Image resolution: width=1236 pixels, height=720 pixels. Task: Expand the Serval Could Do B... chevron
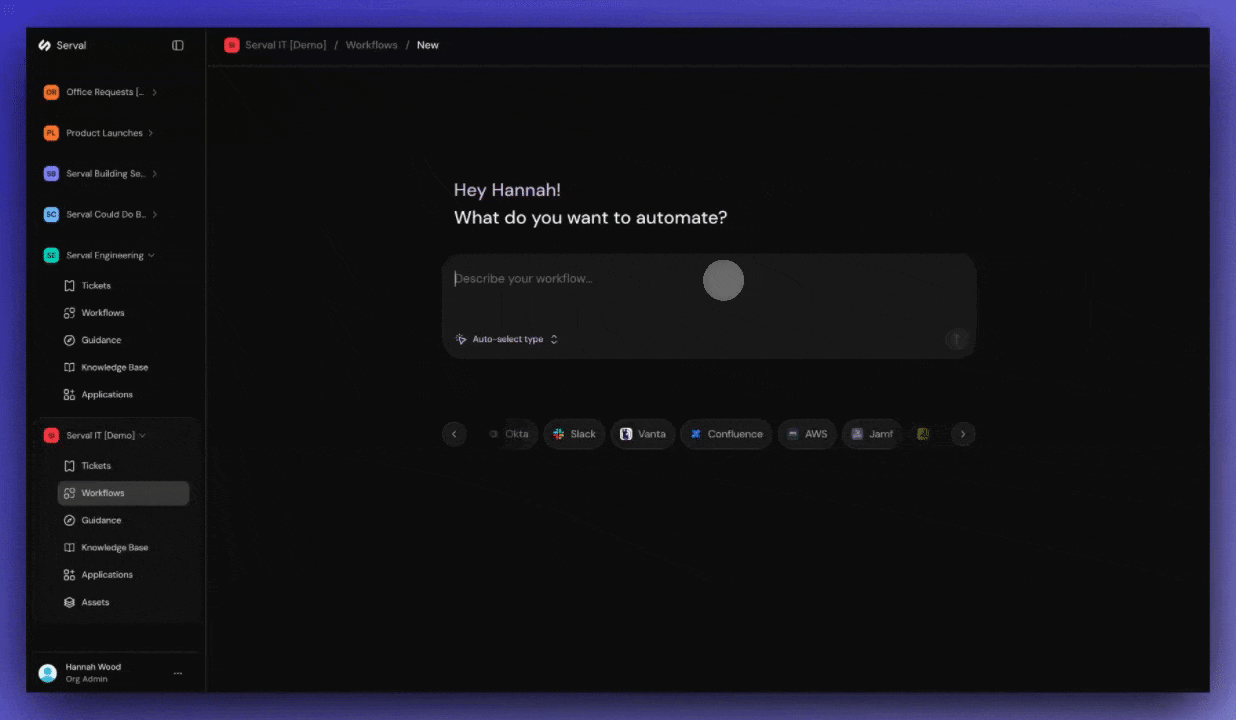pos(154,214)
